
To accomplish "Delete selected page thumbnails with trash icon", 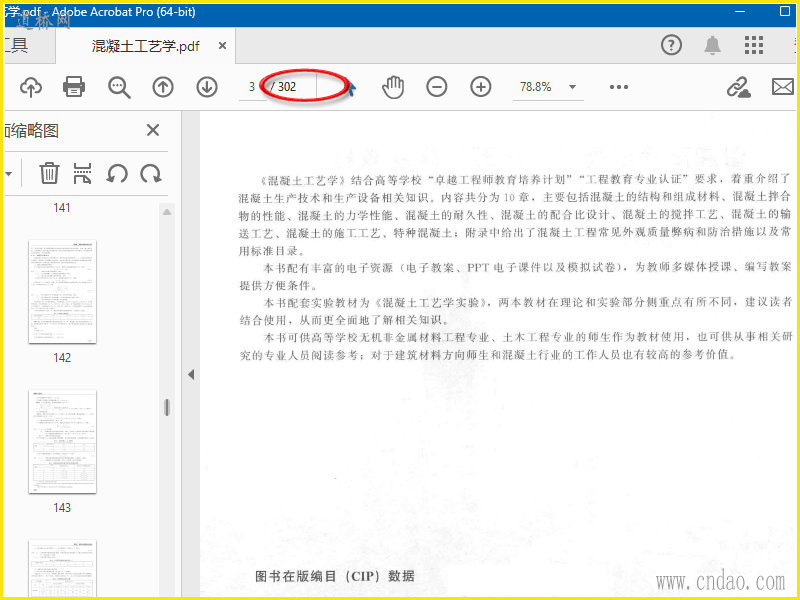I will click(49, 173).
